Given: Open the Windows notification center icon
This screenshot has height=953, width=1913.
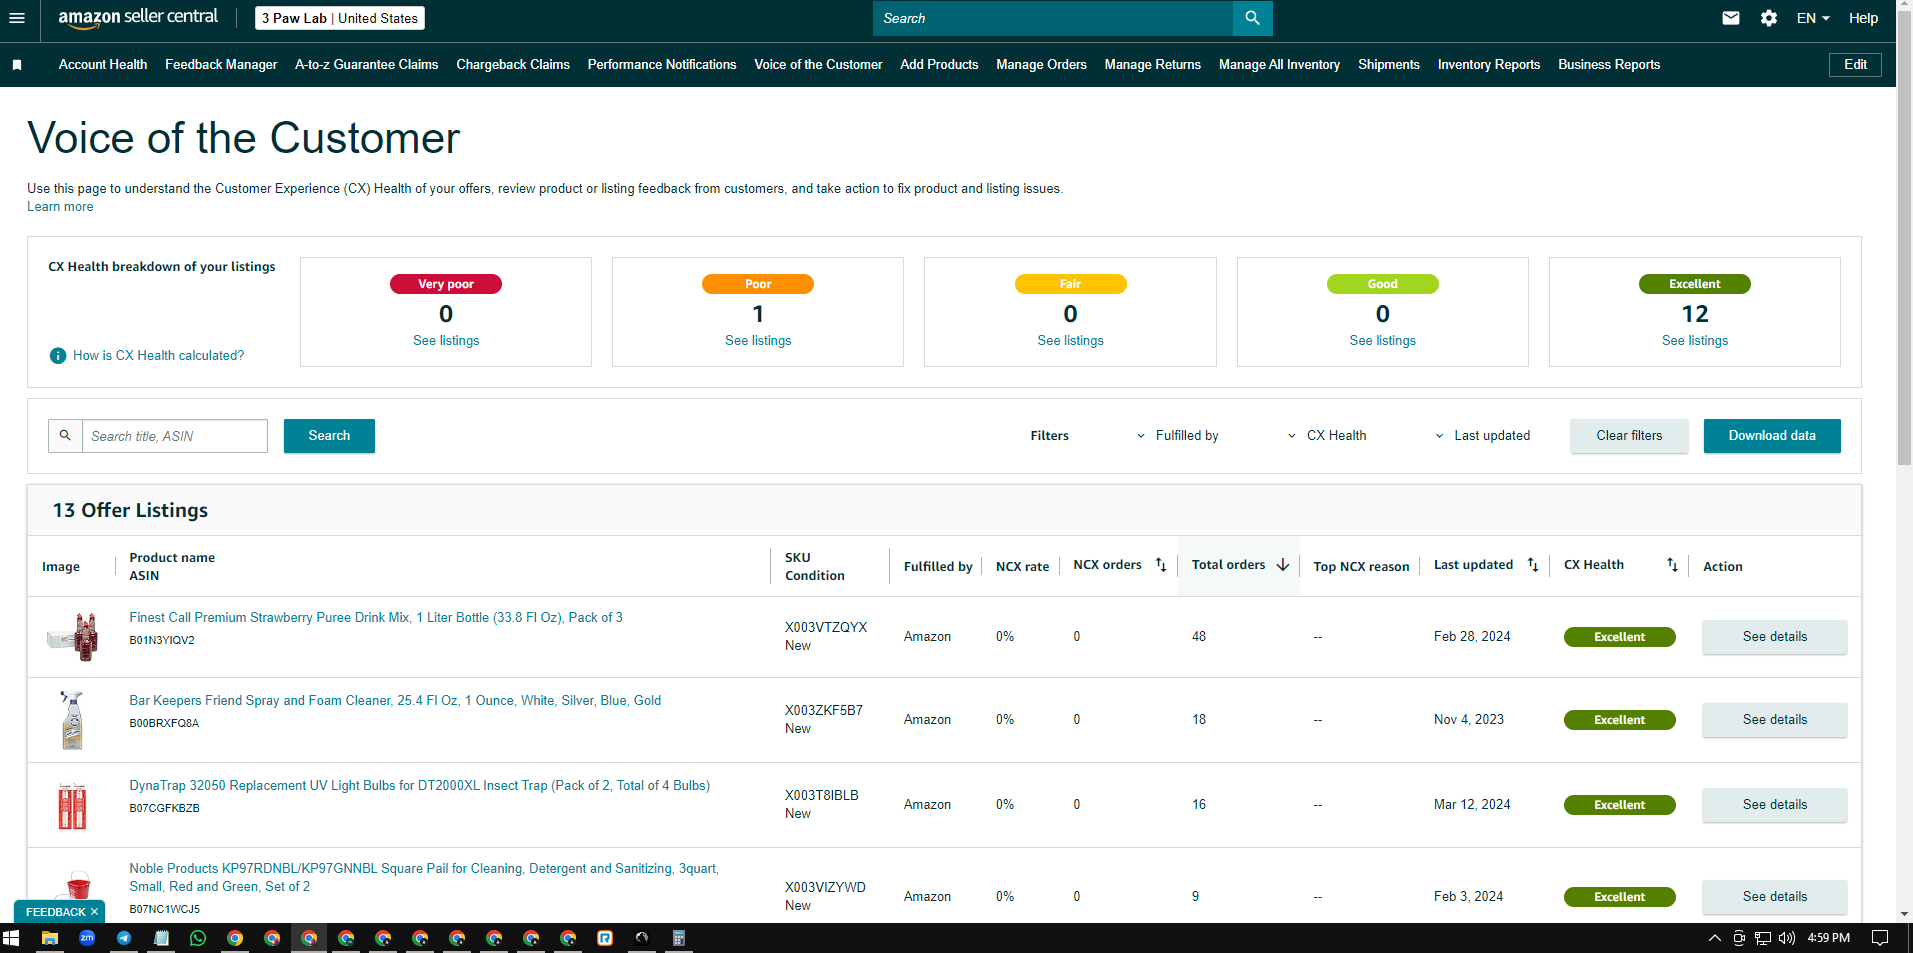Looking at the screenshot, I should (1880, 938).
